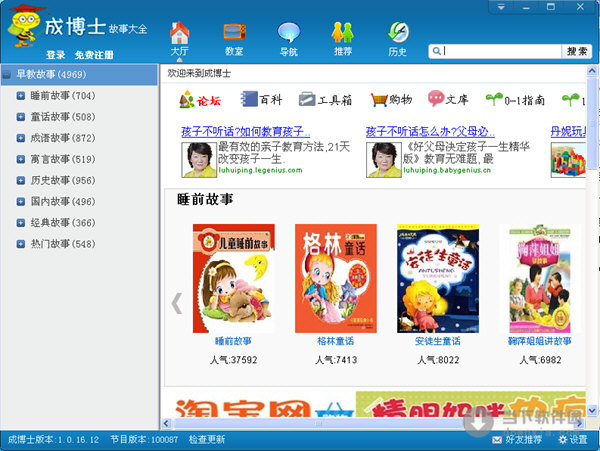Viewport: 600px width, 451px height.
Task: Open the 工具箱 toolbox shortcut
Action: pyautogui.click(x=328, y=99)
